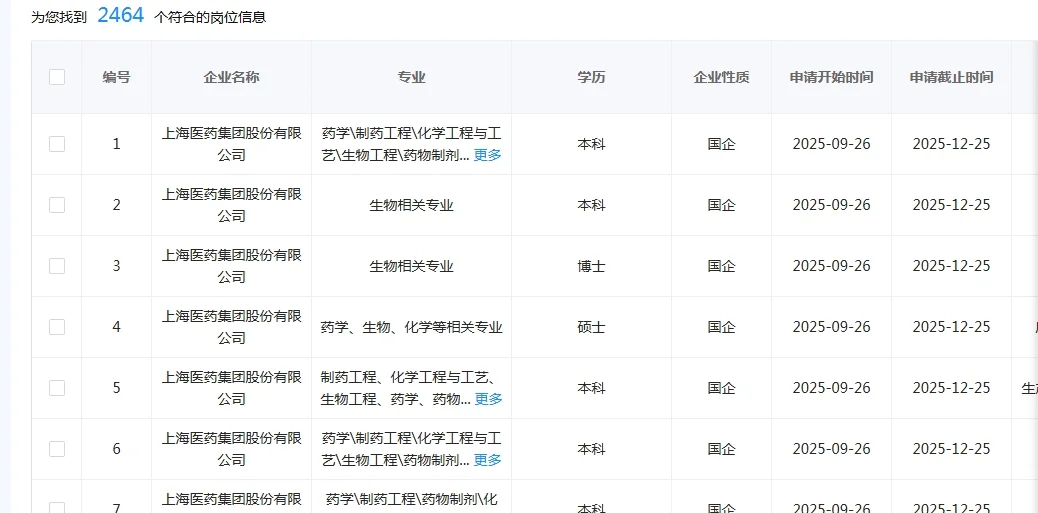Select start date 2025-09-26 in row 4
The height and width of the screenshot is (513, 1038).
pyautogui.click(x=831, y=327)
